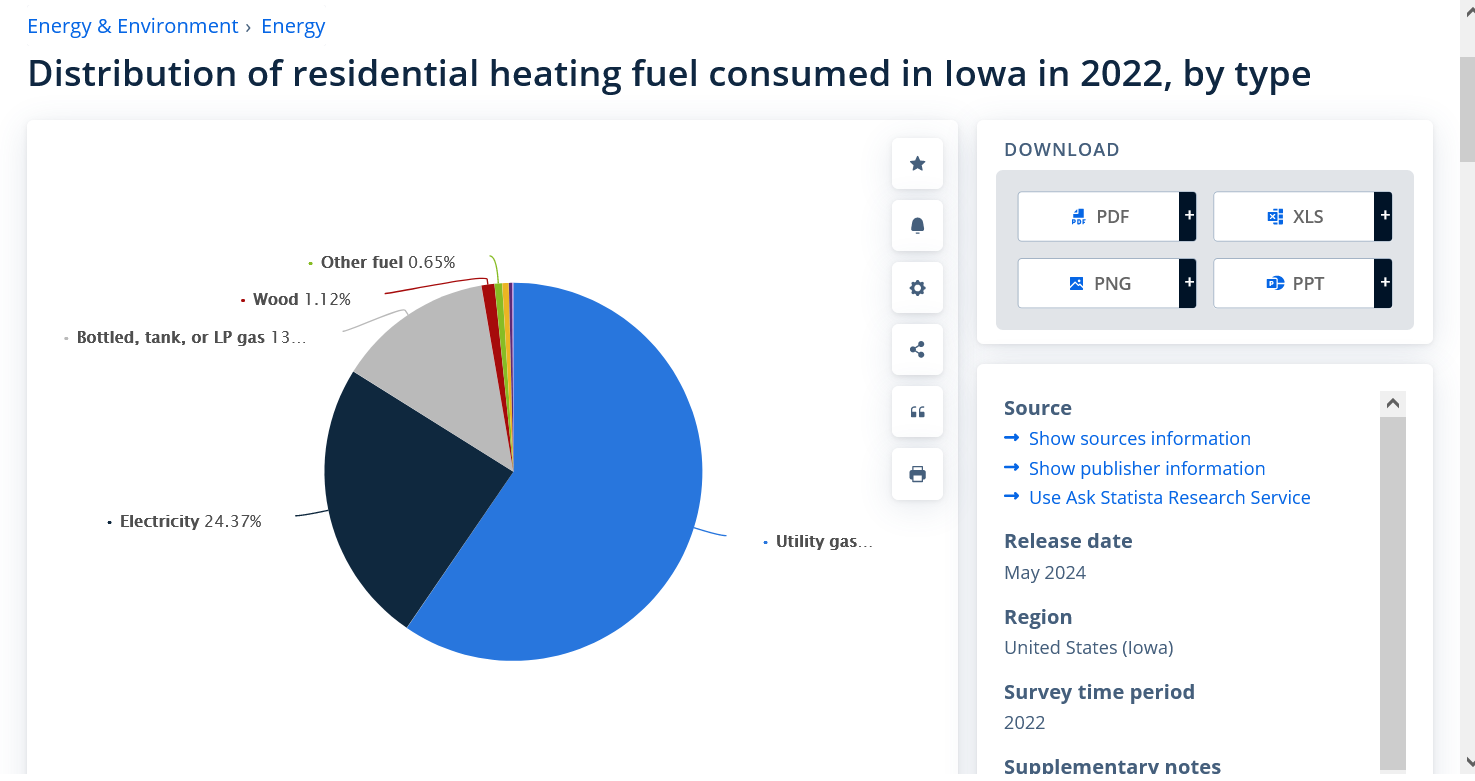The image size is (1475, 781).
Task: Open chart settings gear icon
Action: [x=917, y=288]
